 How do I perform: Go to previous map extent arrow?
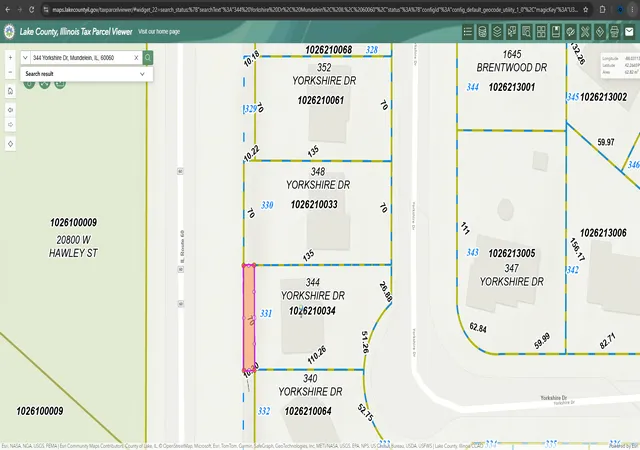click(x=11, y=110)
